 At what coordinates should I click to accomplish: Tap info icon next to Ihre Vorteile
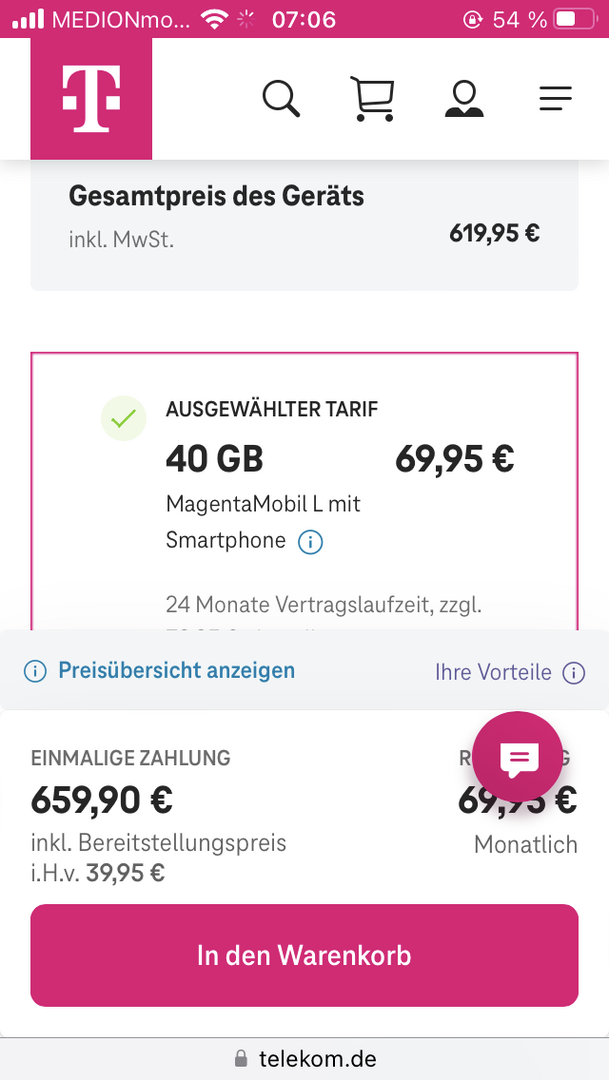tap(574, 672)
